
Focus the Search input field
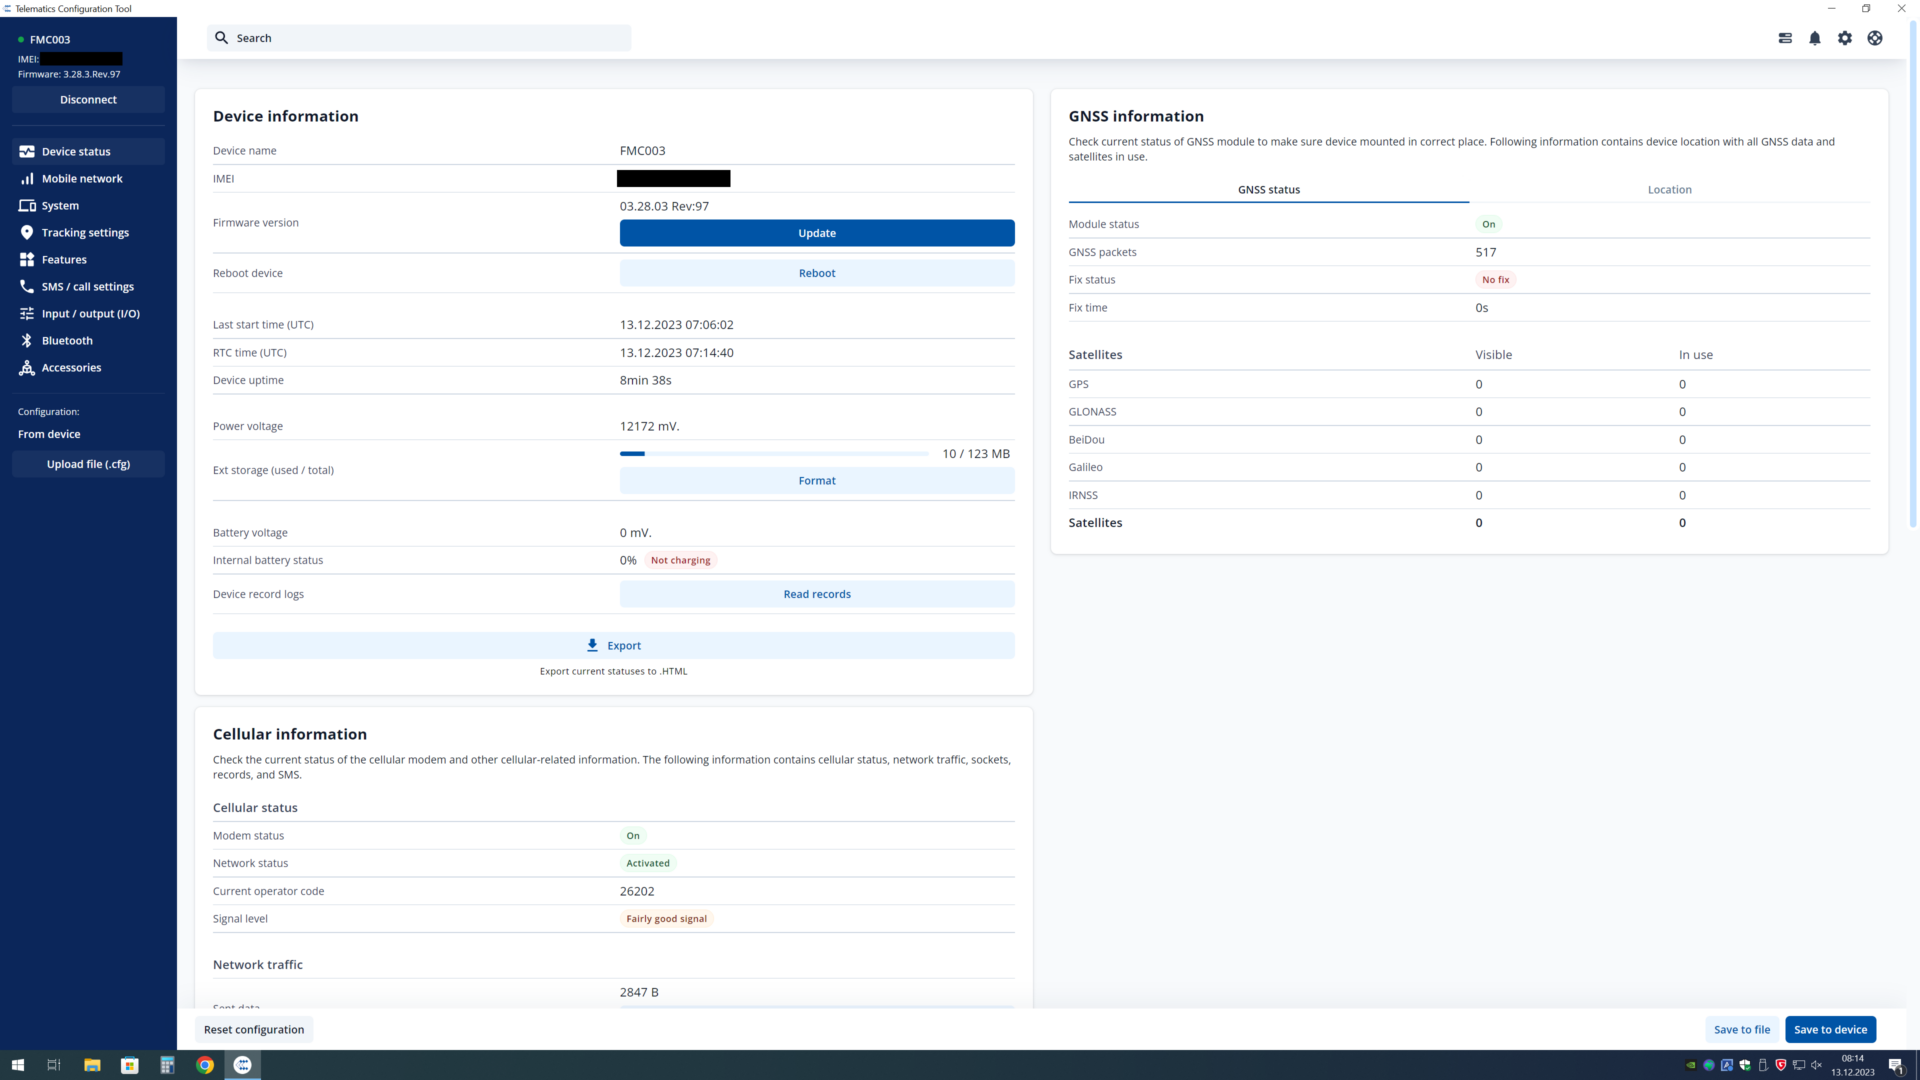[419, 38]
